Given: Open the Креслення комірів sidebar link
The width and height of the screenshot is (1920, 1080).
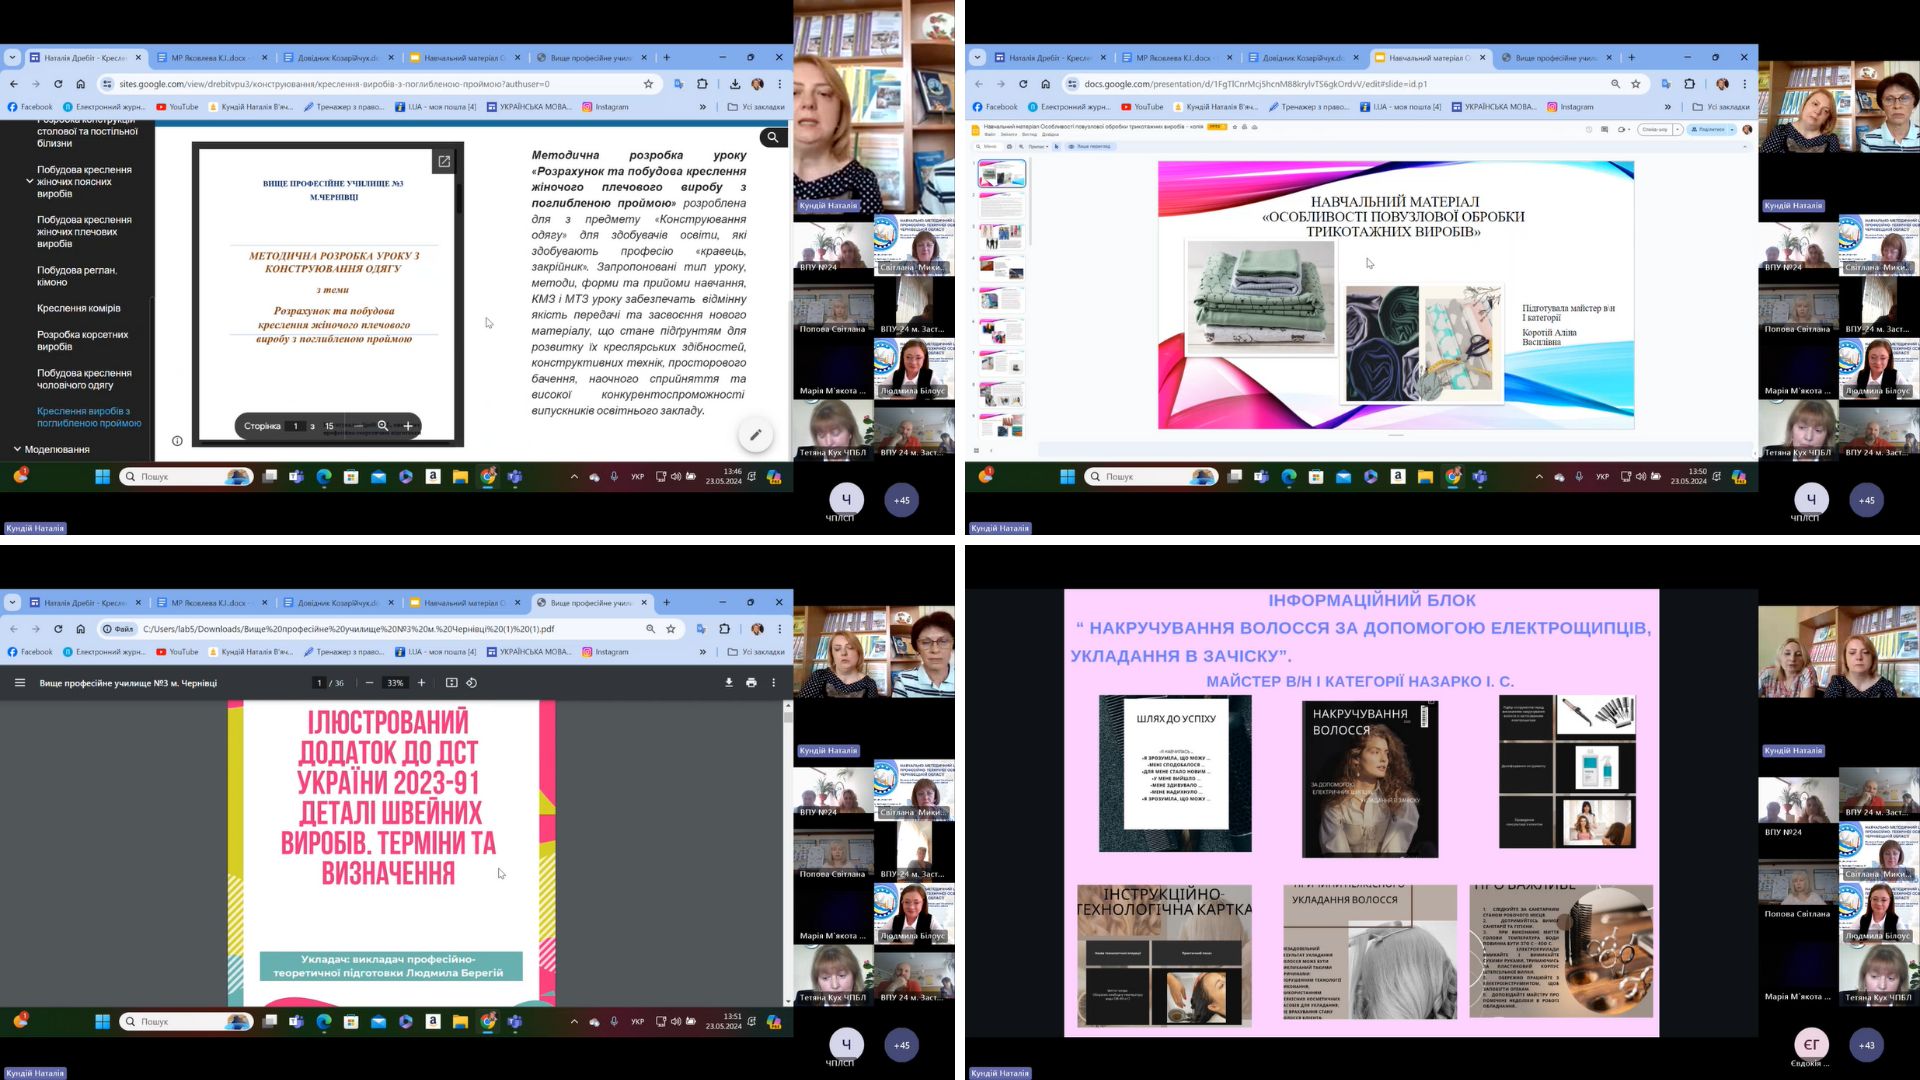Looking at the screenshot, I should (79, 308).
